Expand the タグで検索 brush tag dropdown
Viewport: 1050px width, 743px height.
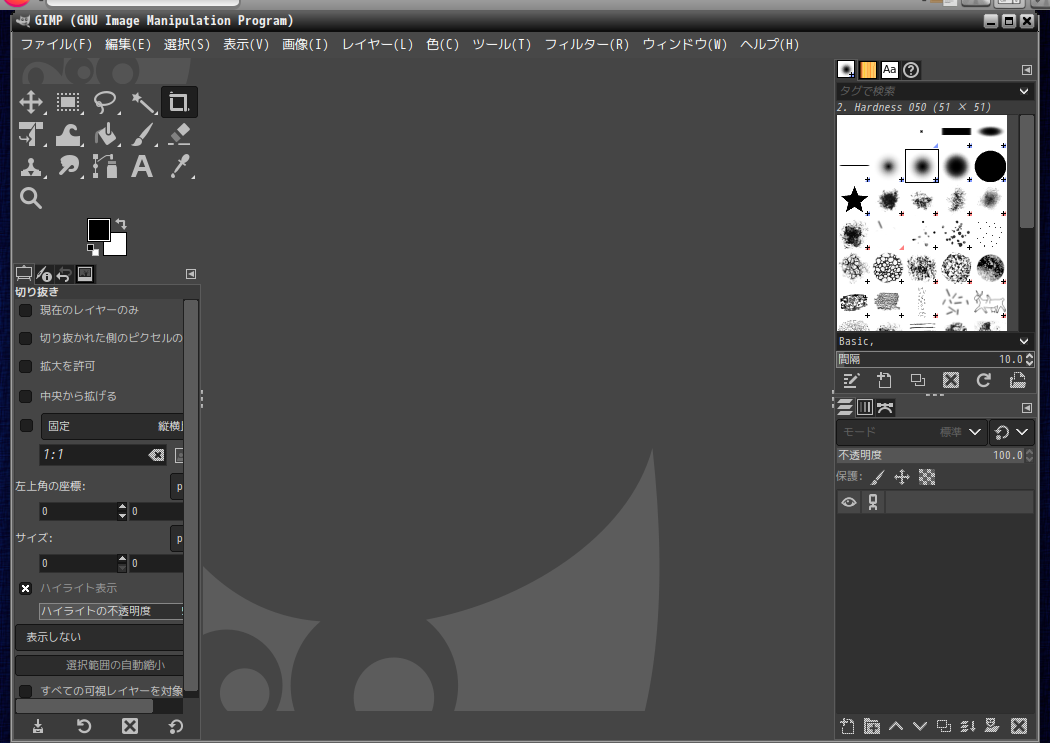(x=1024, y=91)
